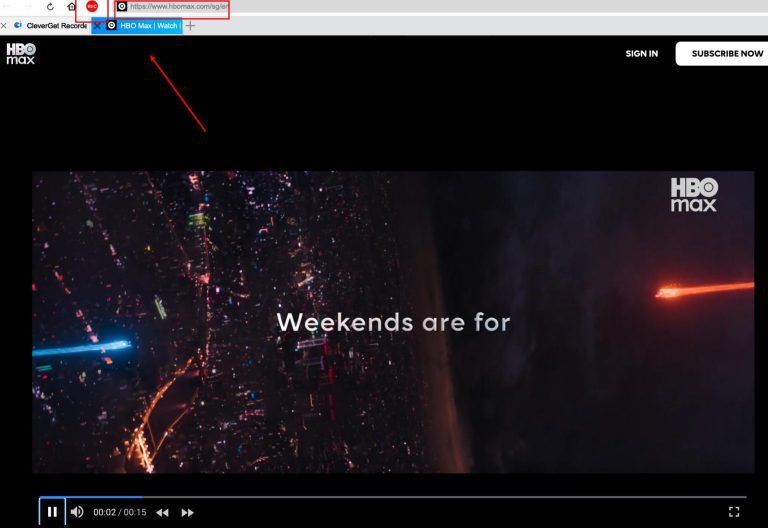Open a new tab with the plus icon
Image resolution: width=768 pixels, height=528 pixels.
tap(190, 25)
